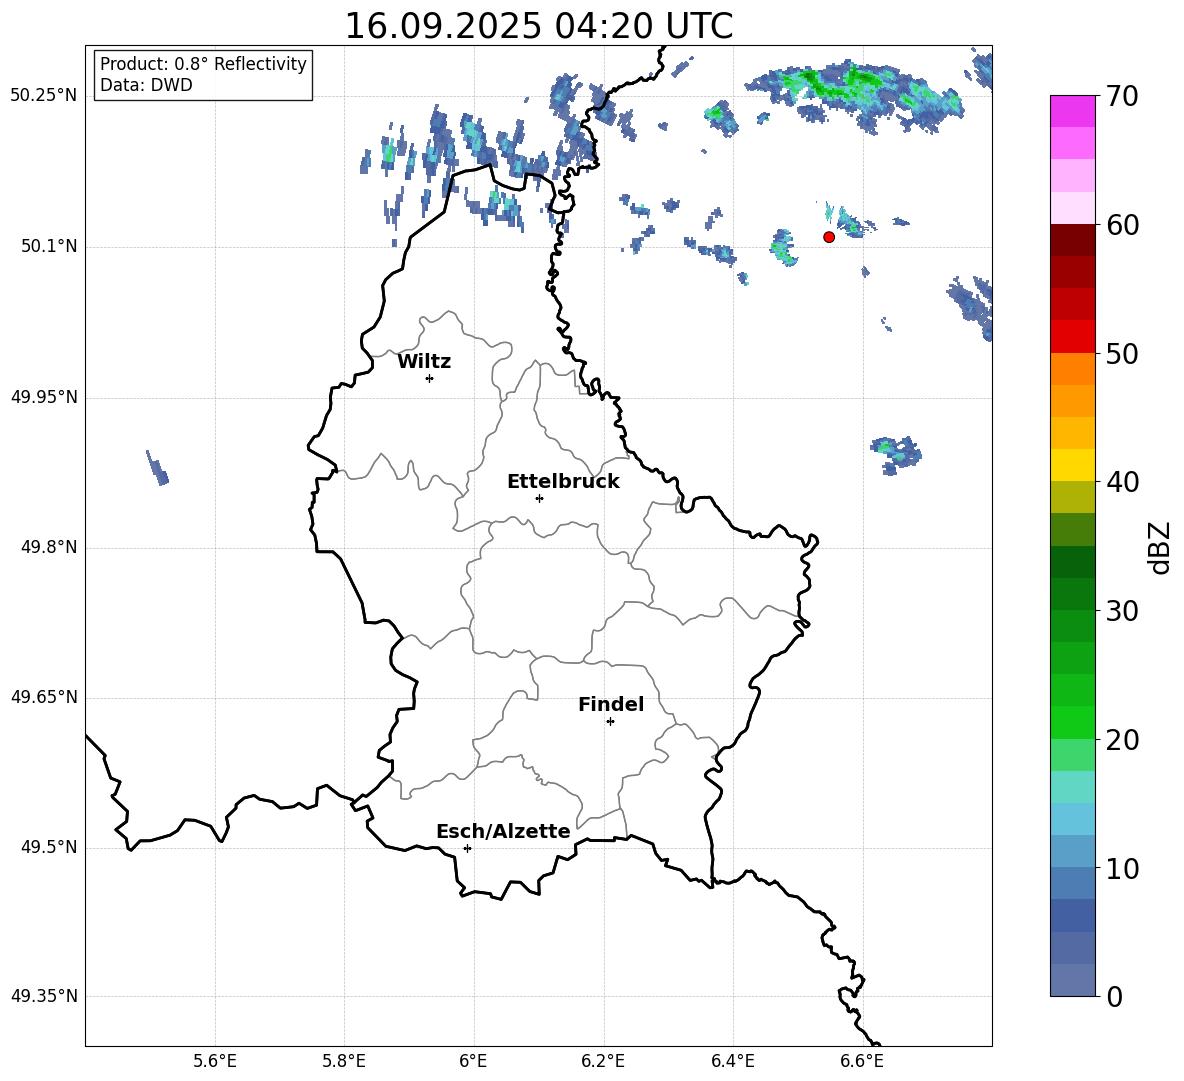Click colorbar tick label '30'

pos(1122,611)
